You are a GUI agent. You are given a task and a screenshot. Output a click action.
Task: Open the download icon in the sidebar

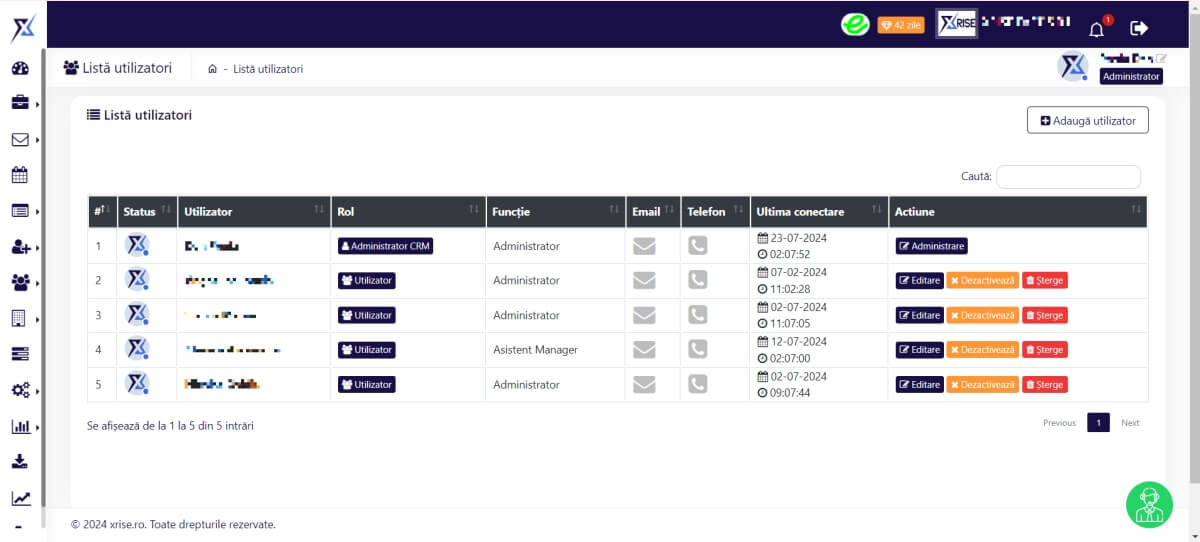coord(20,461)
